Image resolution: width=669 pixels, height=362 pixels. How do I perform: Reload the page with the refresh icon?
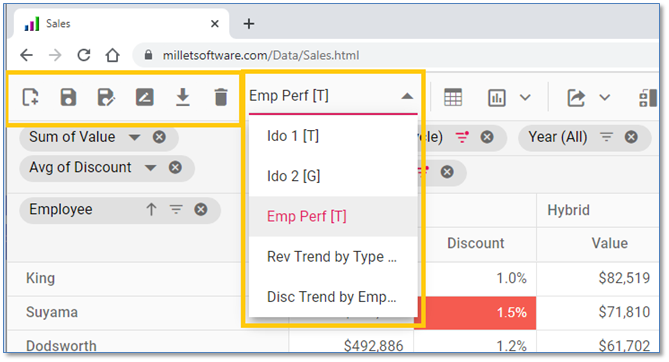pyautogui.click(x=84, y=55)
